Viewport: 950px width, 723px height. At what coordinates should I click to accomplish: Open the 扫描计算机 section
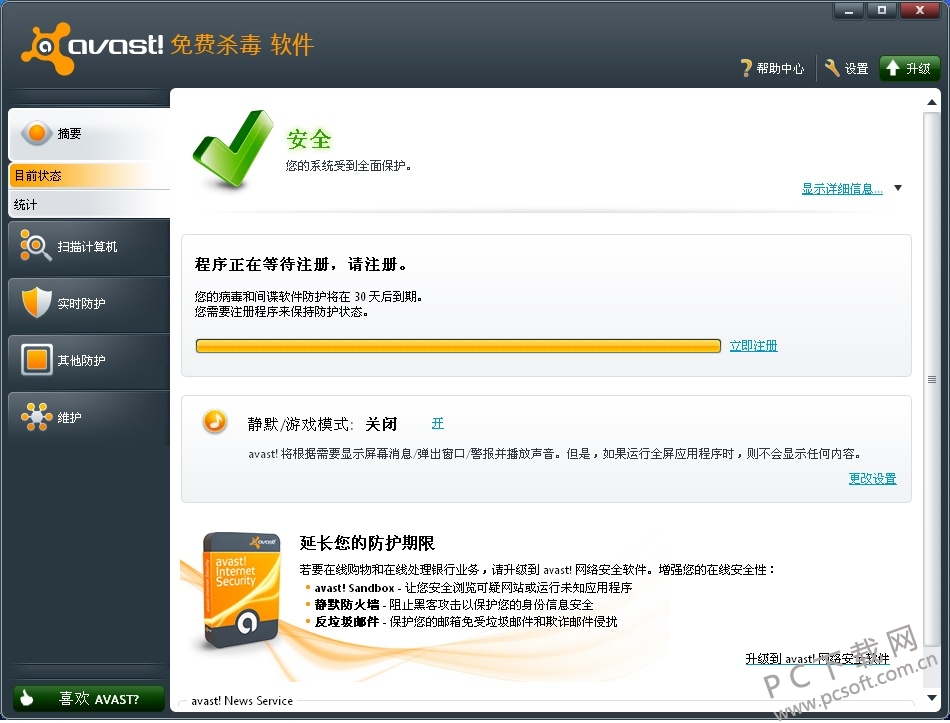coord(89,247)
